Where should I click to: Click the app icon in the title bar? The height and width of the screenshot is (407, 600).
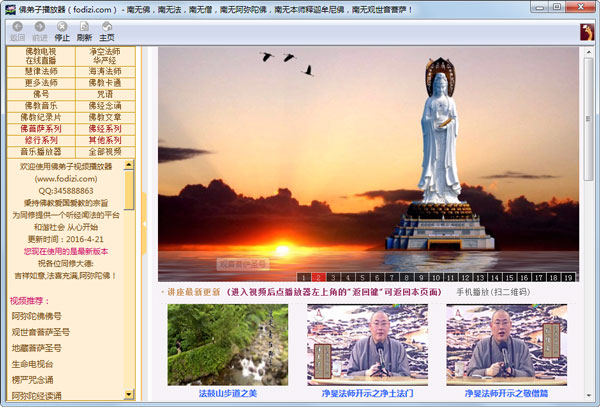pyautogui.click(x=10, y=9)
